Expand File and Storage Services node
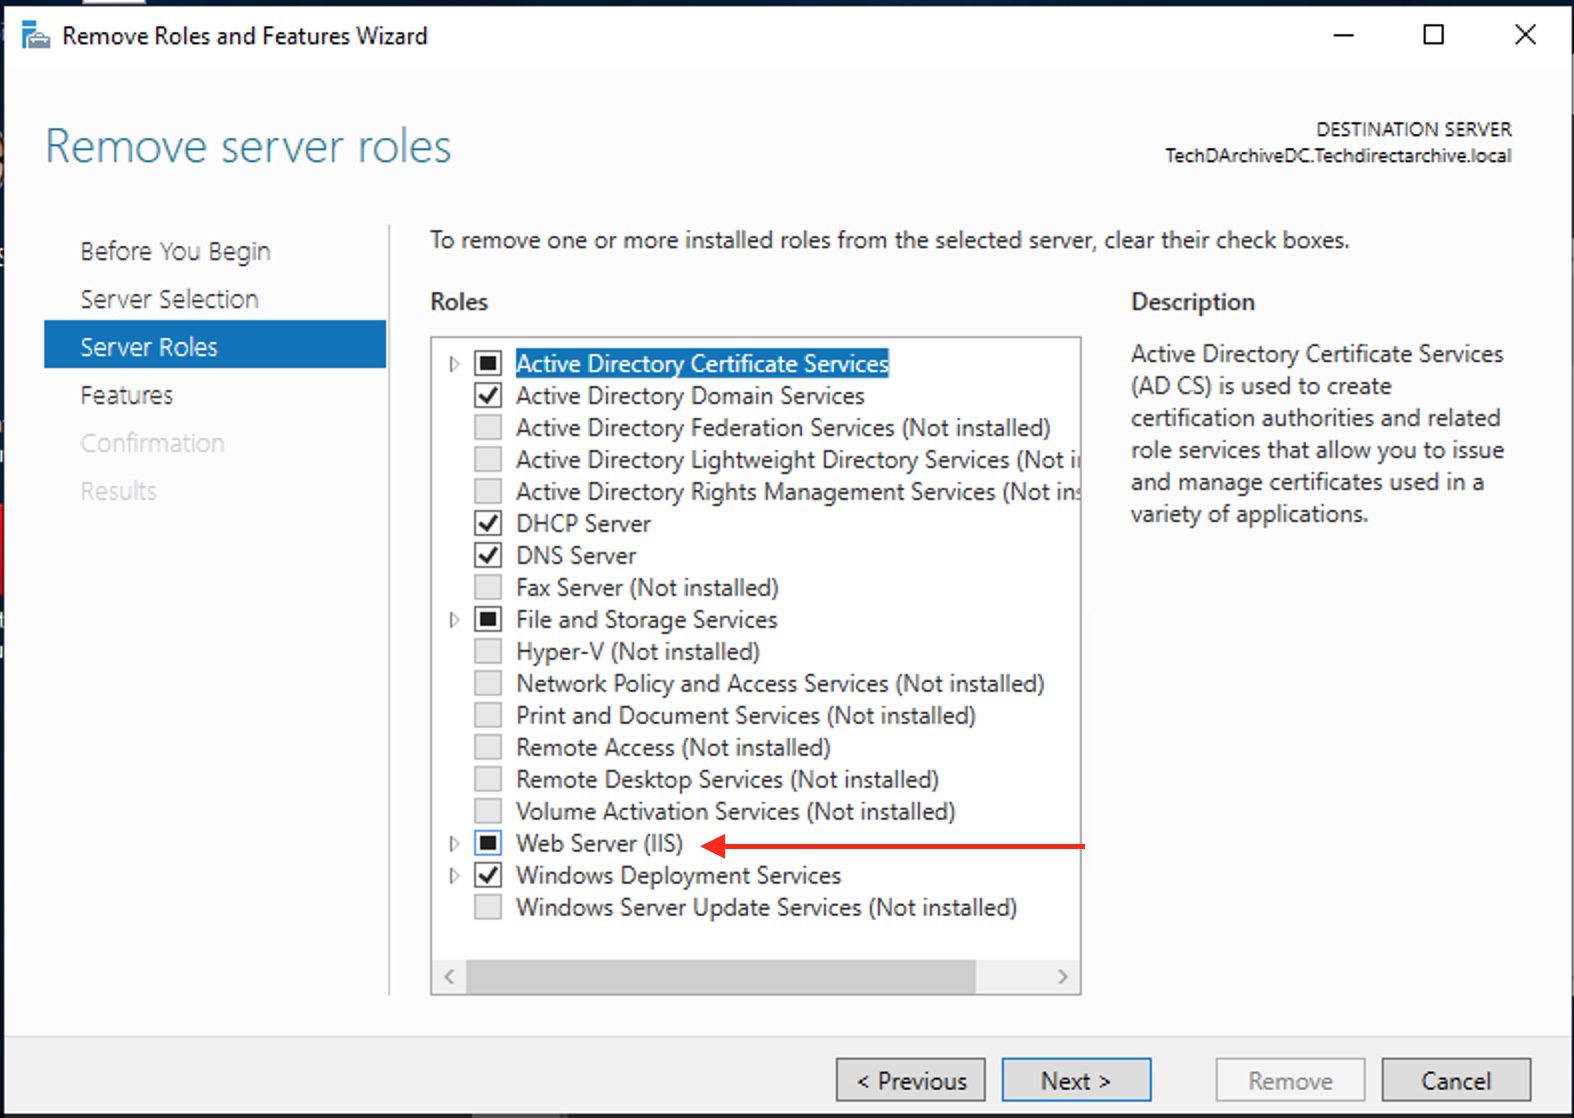1574x1118 pixels. pyautogui.click(x=454, y=619)
